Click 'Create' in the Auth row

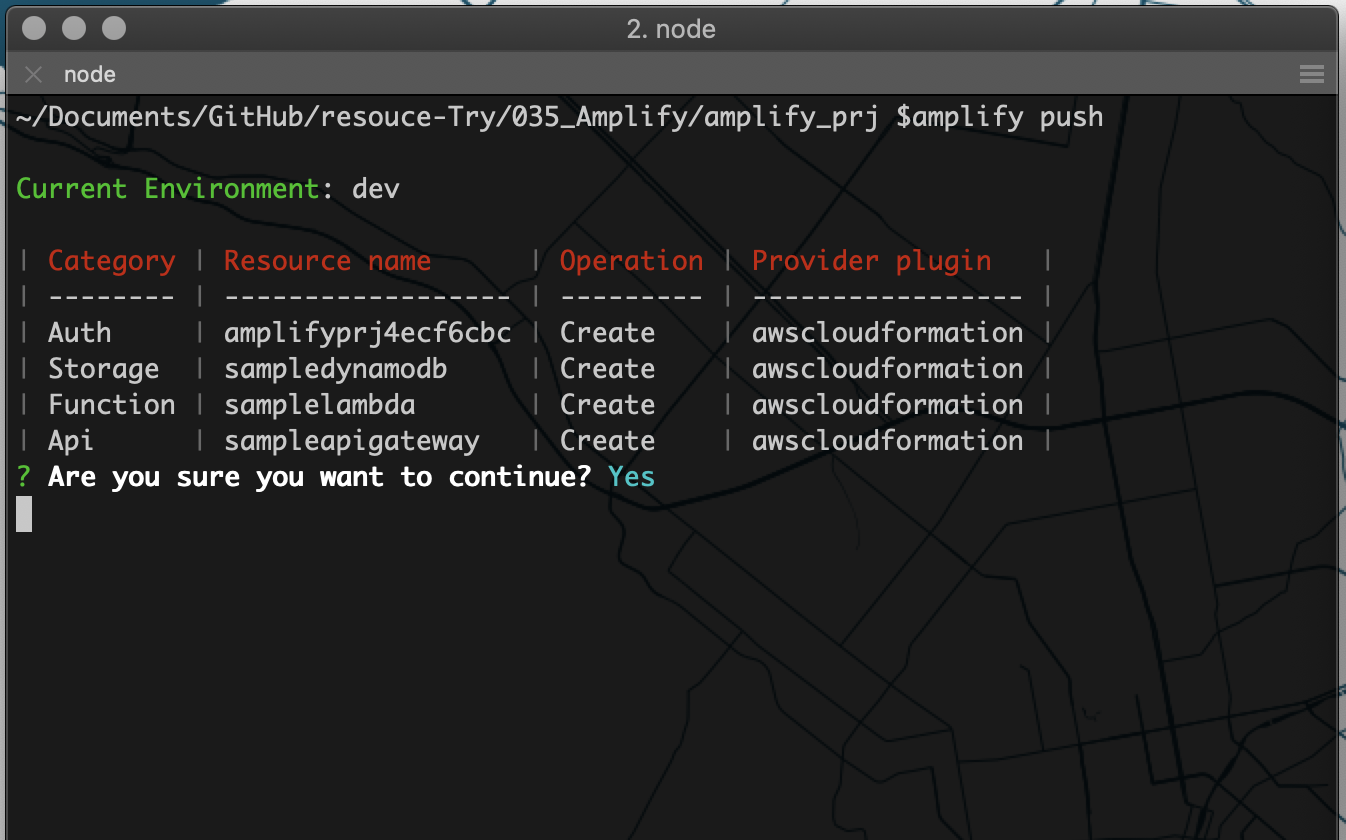[x=607, y=333]
